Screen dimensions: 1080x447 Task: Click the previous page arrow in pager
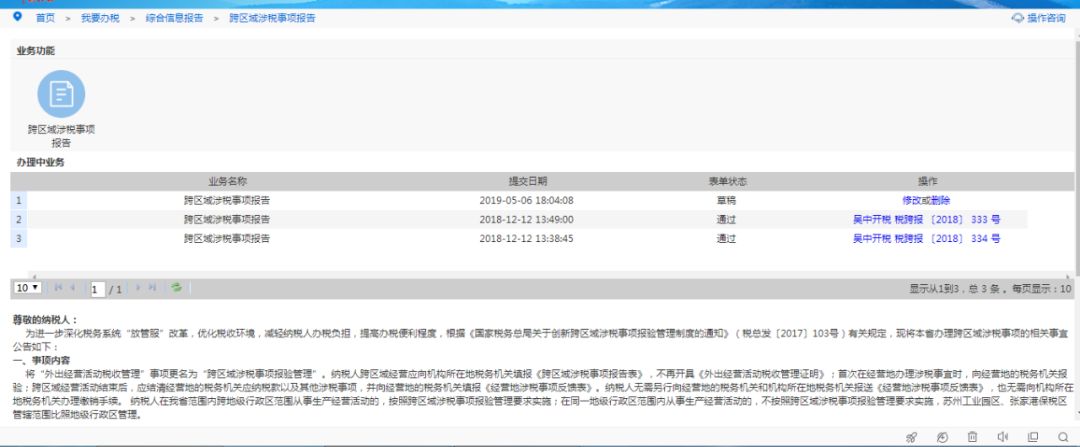[72, 288]
